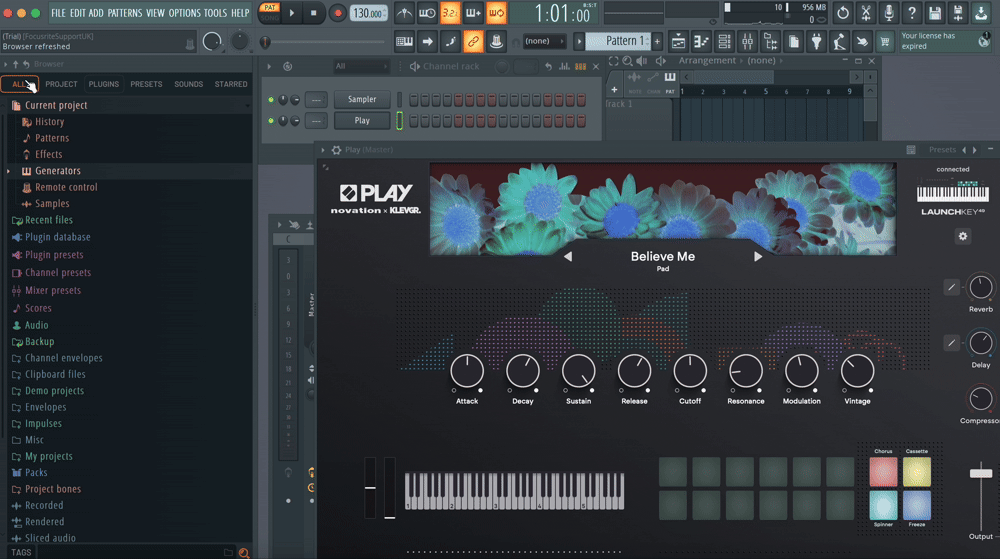Open the PATTERNS menu

click(125, 13)
